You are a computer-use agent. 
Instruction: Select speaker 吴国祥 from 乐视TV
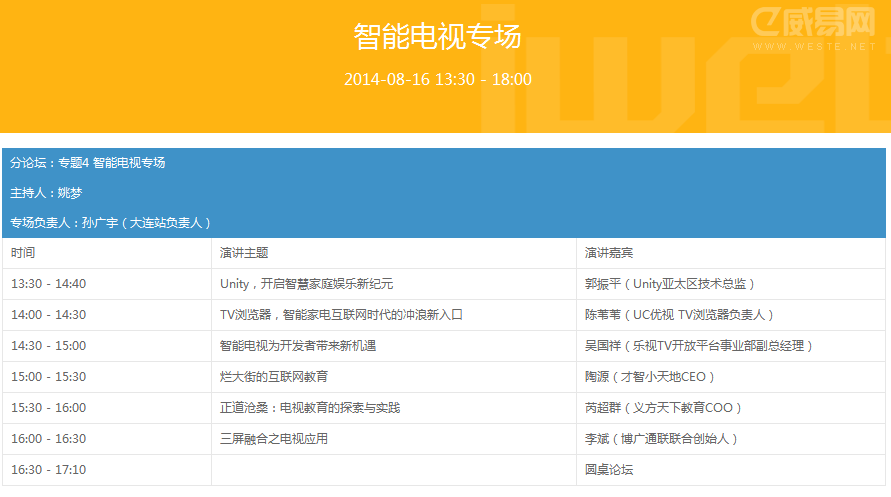[x=699, y=346]
